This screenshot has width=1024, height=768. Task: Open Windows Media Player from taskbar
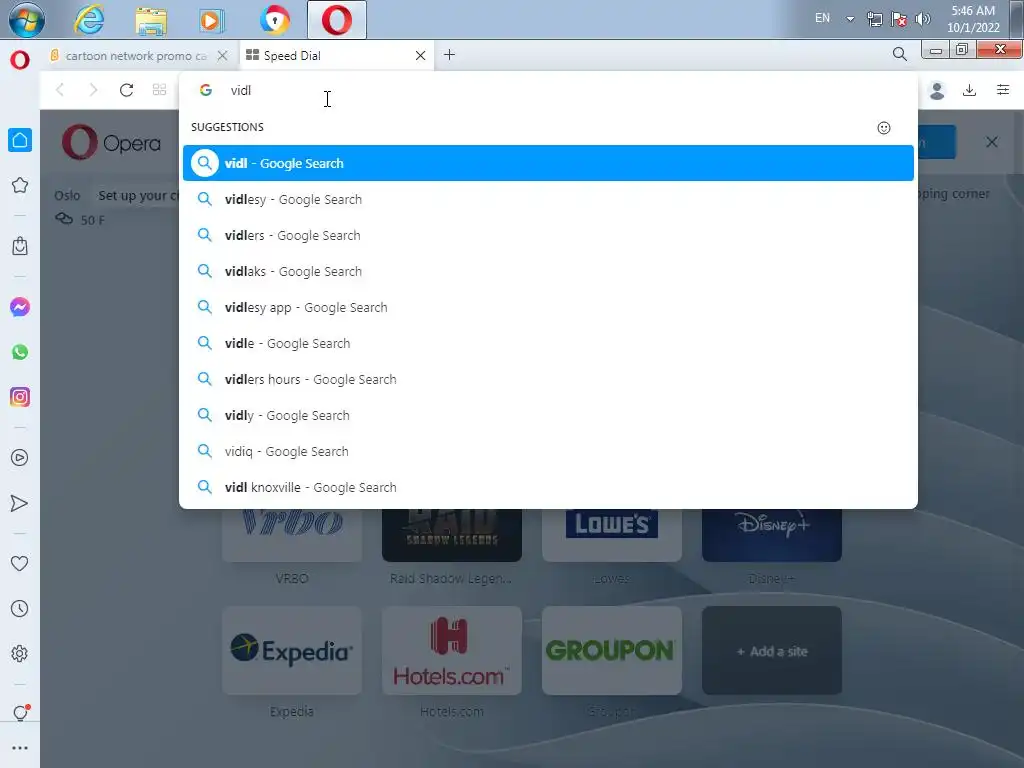click(211, 20)
